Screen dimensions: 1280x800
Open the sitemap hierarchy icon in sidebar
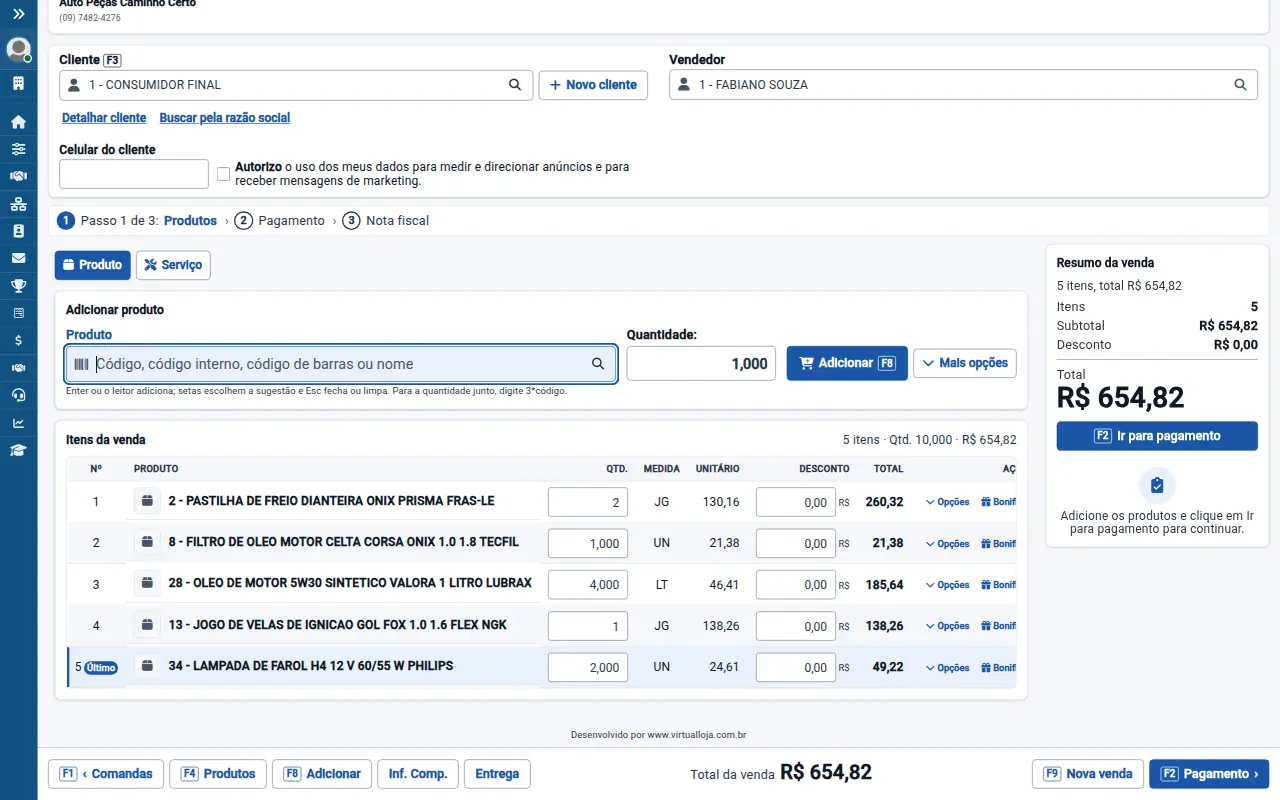pos(18,204)
